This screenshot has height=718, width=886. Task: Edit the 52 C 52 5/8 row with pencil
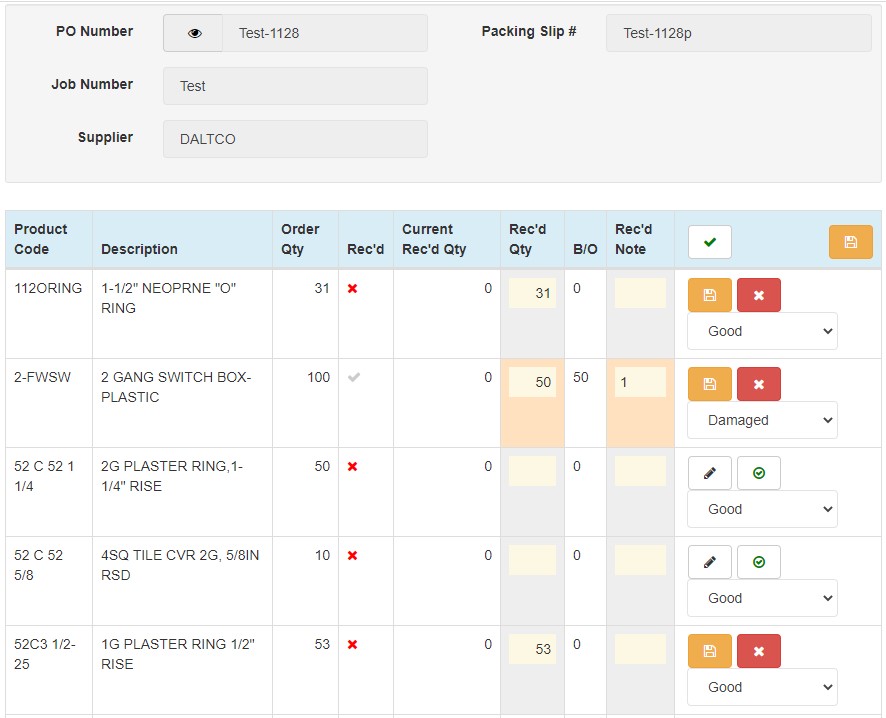pyautogui.click(x=710, y=562)
